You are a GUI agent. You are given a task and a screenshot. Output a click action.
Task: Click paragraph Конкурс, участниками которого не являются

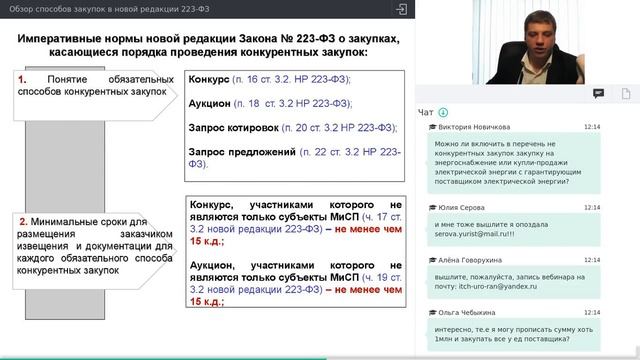(x=296, y=223)
